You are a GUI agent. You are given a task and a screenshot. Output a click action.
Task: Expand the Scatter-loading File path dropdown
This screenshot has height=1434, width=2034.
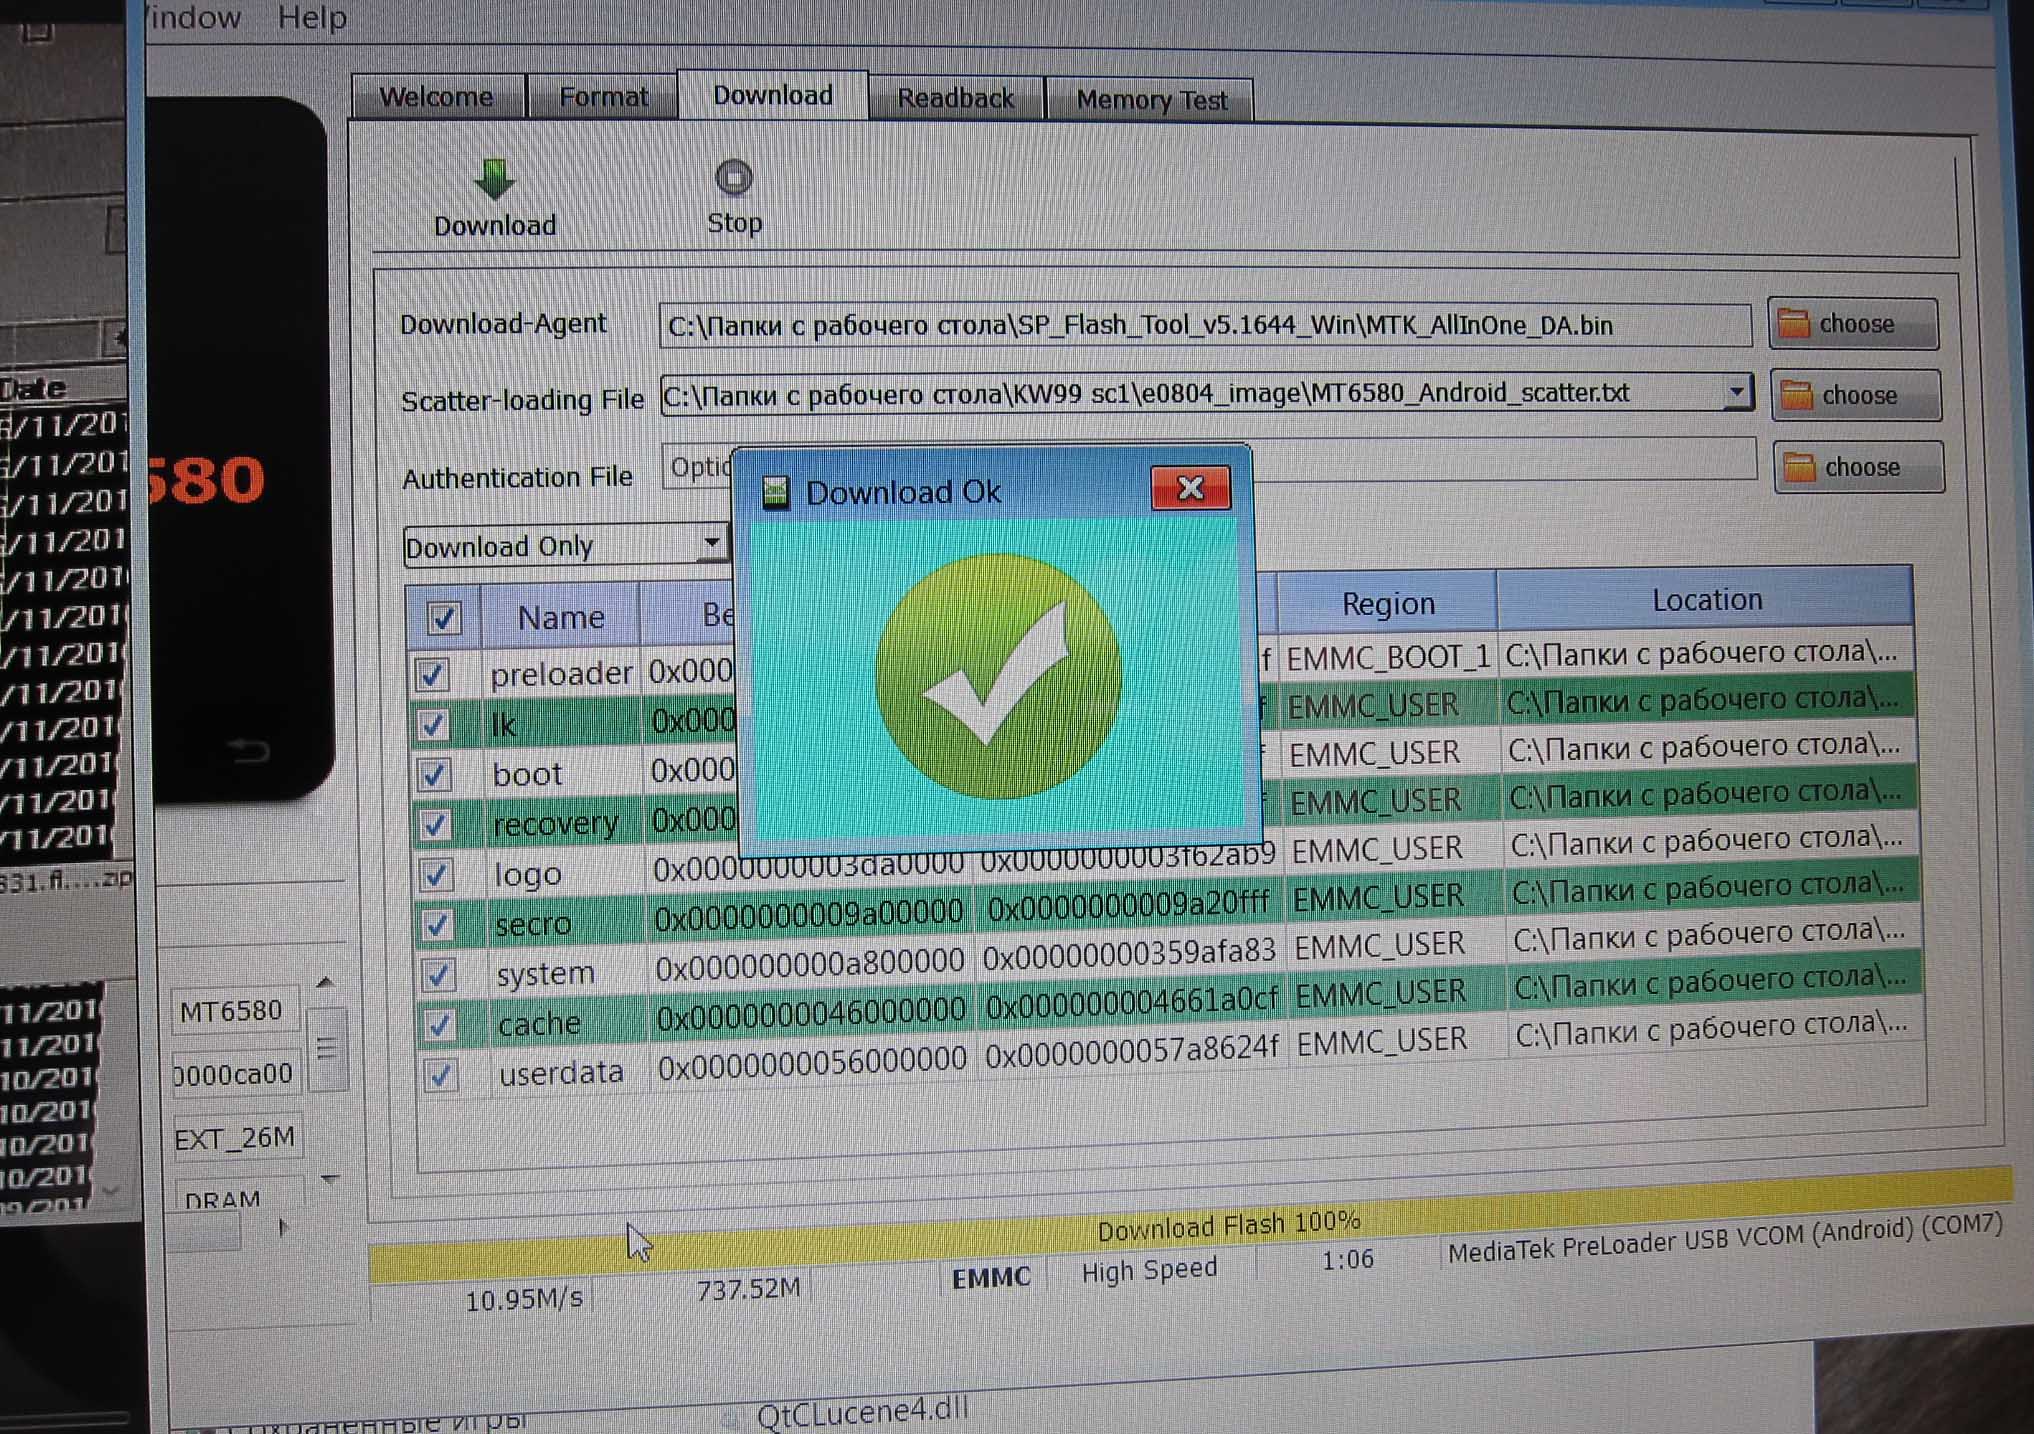click(1737, 392)
